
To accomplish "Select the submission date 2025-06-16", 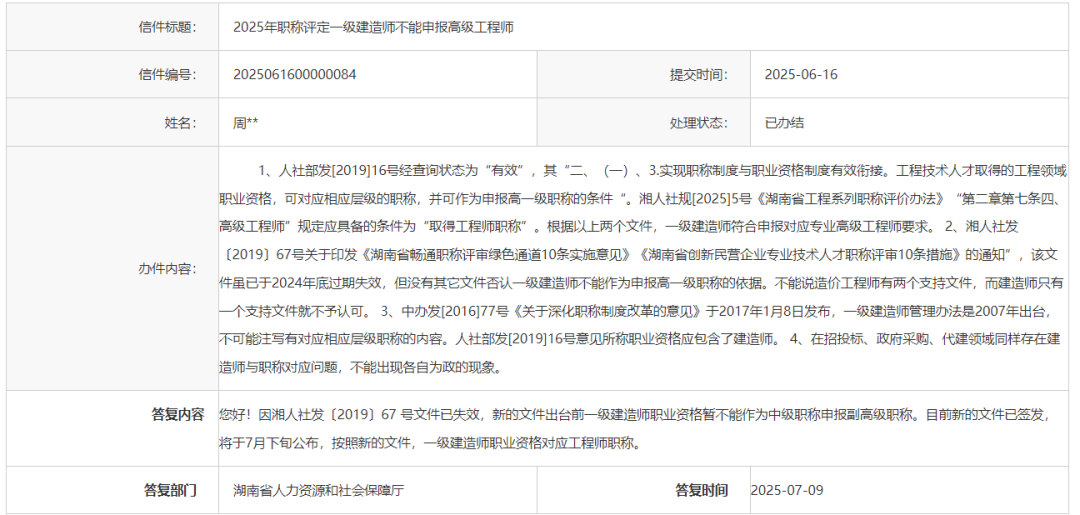I will (800, 75).
